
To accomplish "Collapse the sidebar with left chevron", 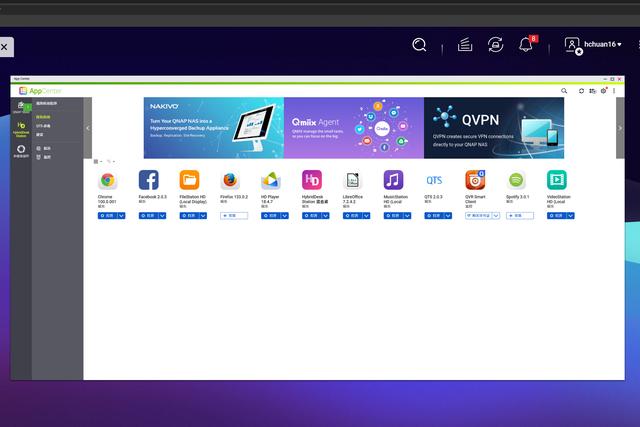I will pos(88,128).
